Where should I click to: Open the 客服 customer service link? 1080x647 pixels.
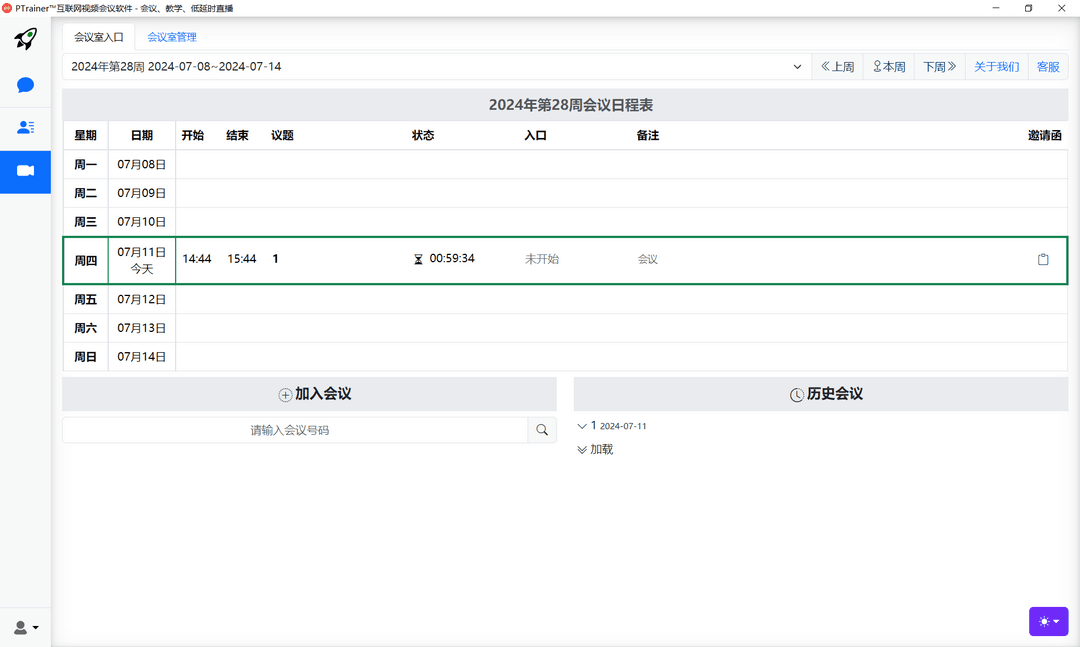(x=1048, y=67)
